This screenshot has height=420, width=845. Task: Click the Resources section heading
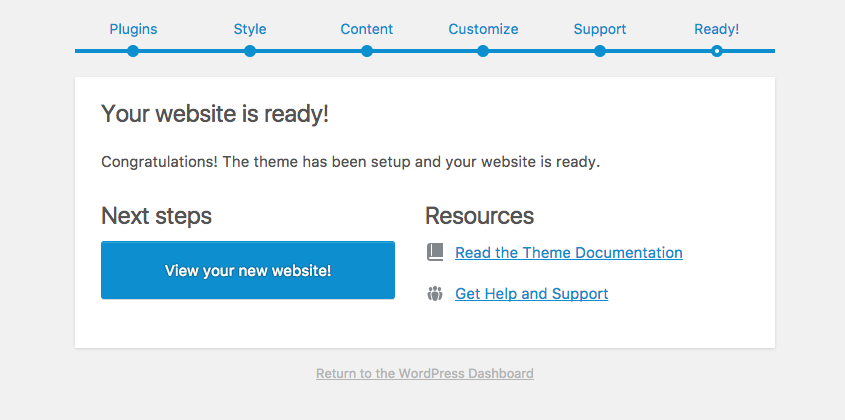tap(479, 216)
